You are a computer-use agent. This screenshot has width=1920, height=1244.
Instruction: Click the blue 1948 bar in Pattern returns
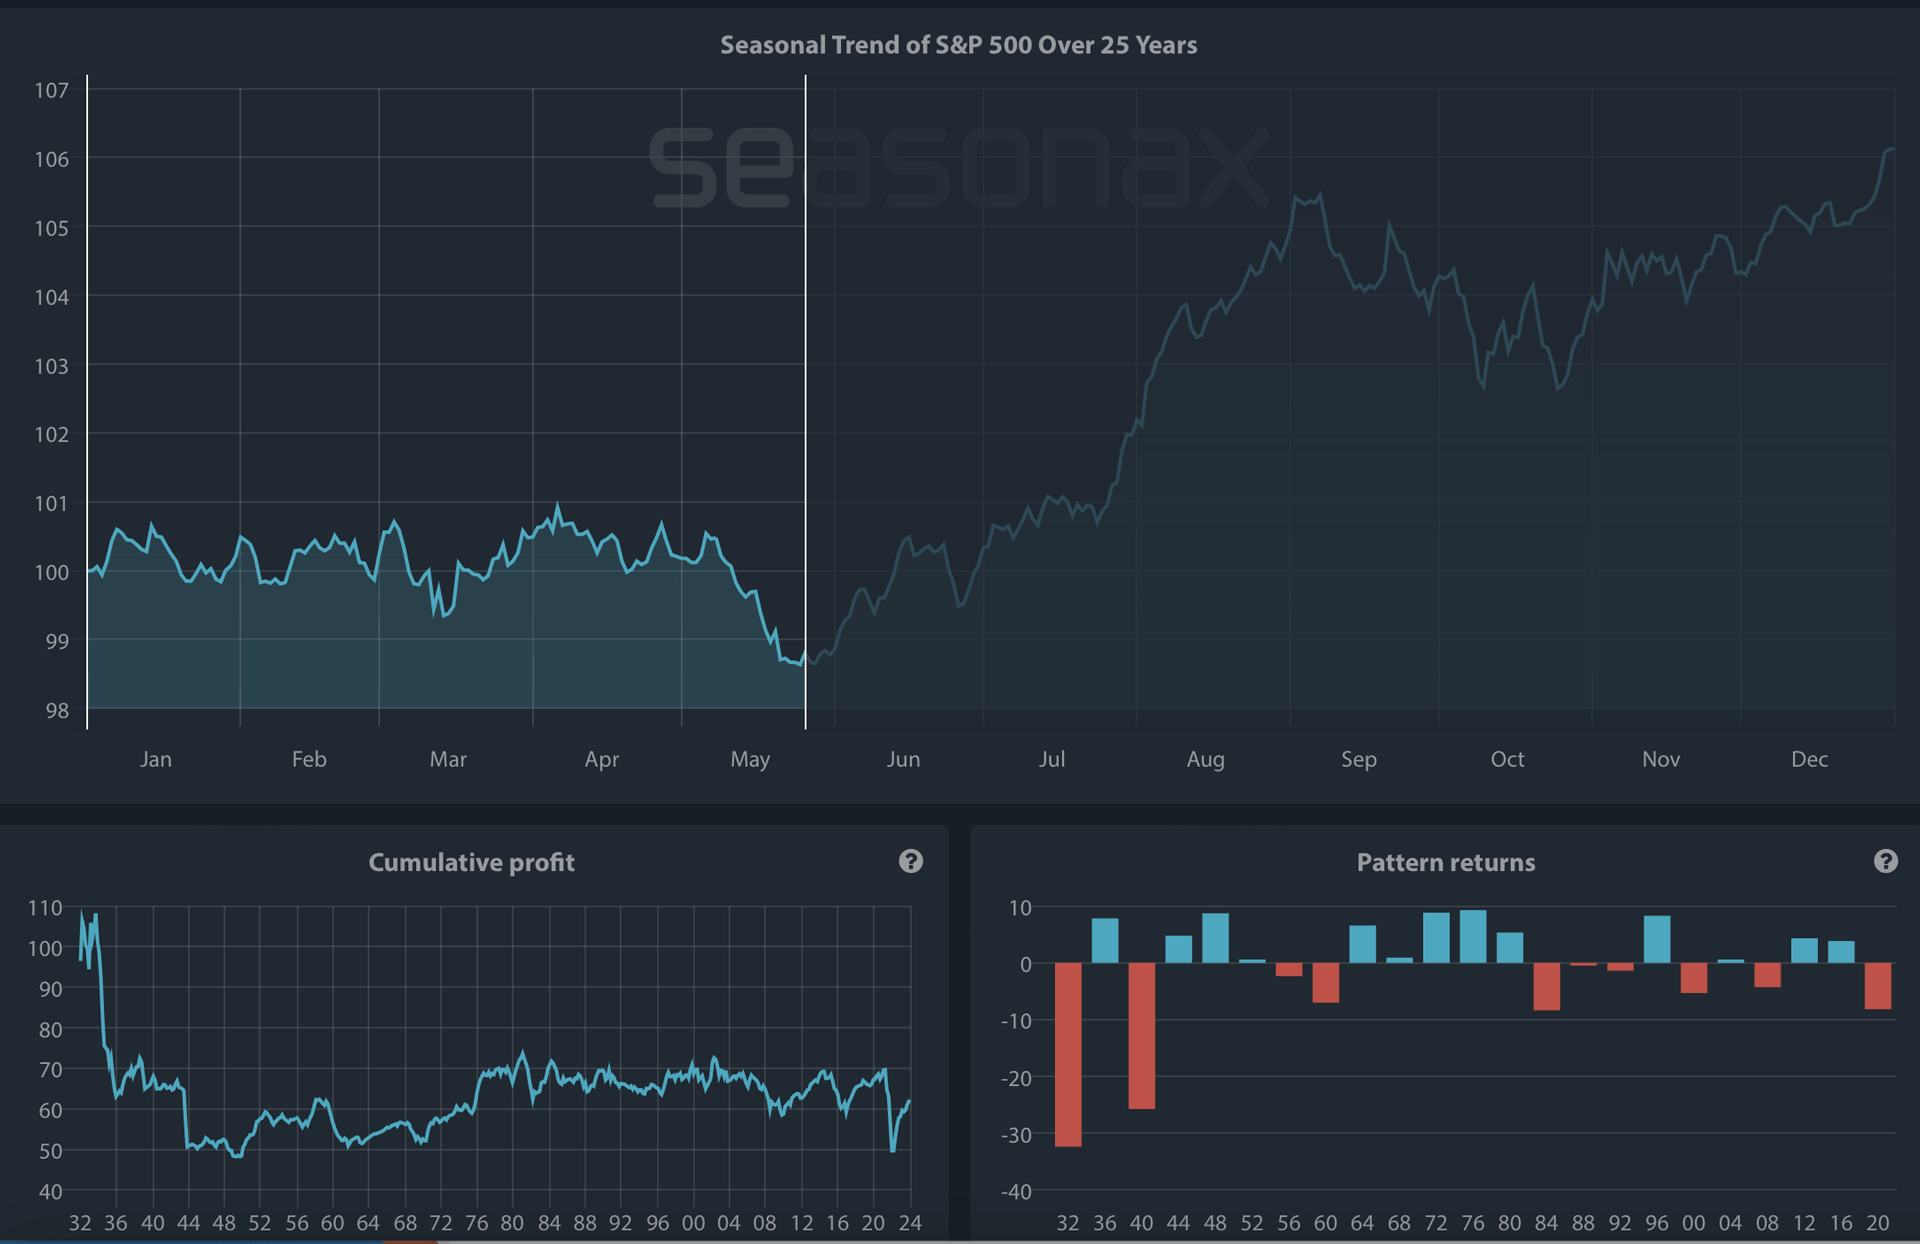pyautogui.click(x=1215, y=938)
